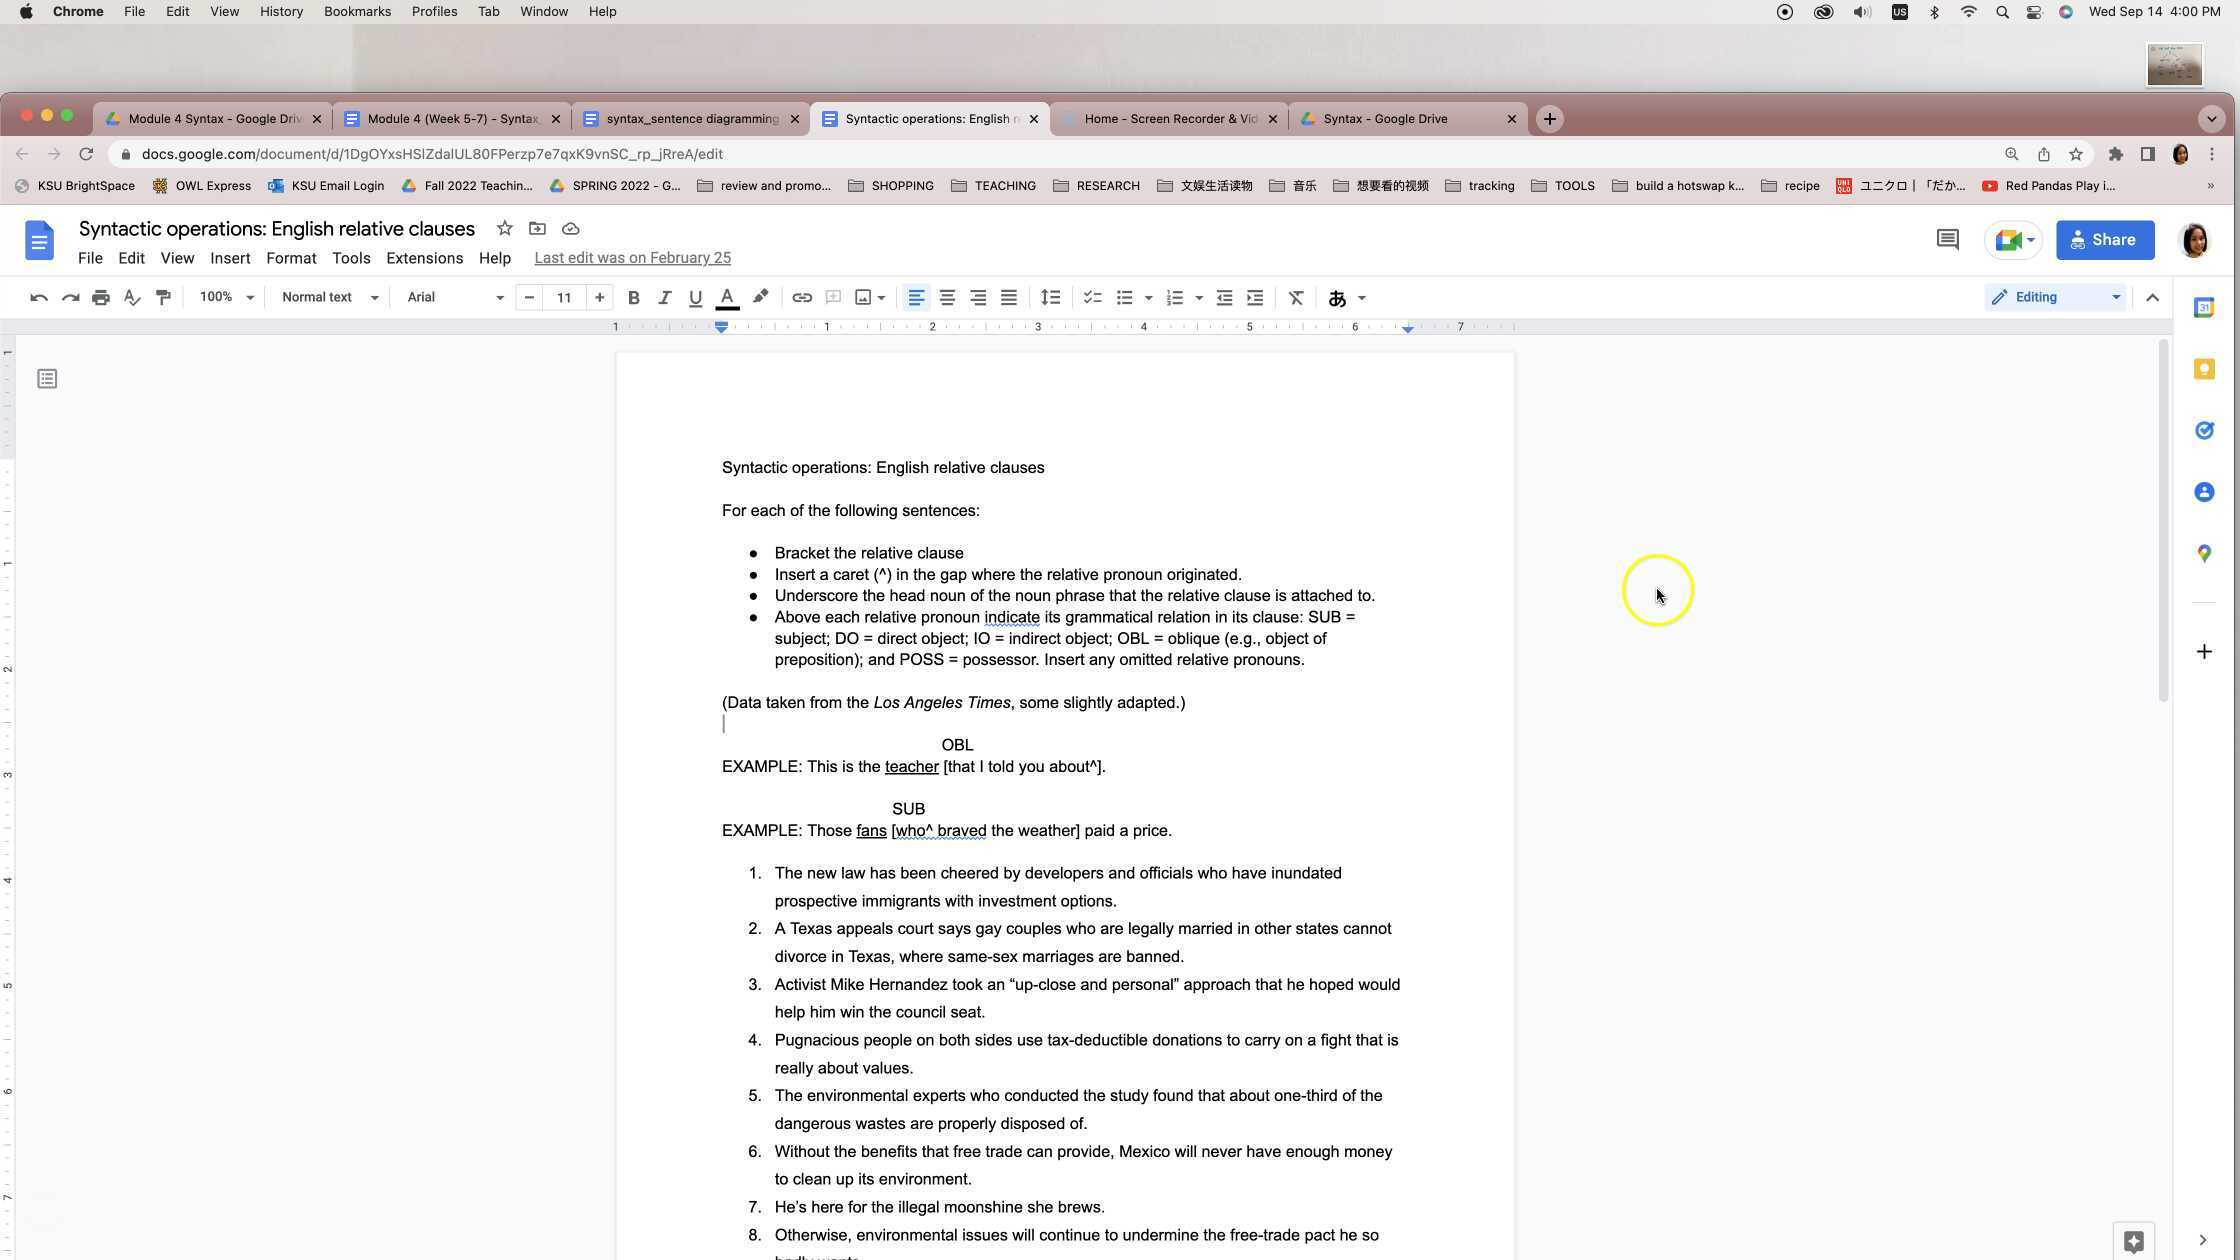Click the clear formatting icon

[x=1296, y=297]
